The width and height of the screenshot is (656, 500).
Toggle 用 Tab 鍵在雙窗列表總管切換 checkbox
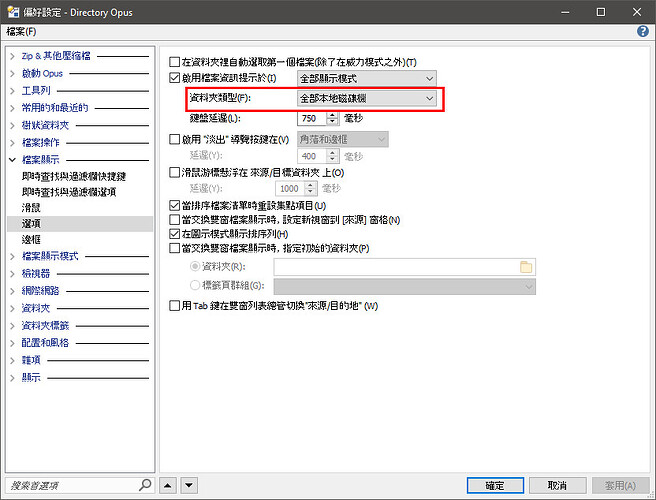tap(176, 306)
